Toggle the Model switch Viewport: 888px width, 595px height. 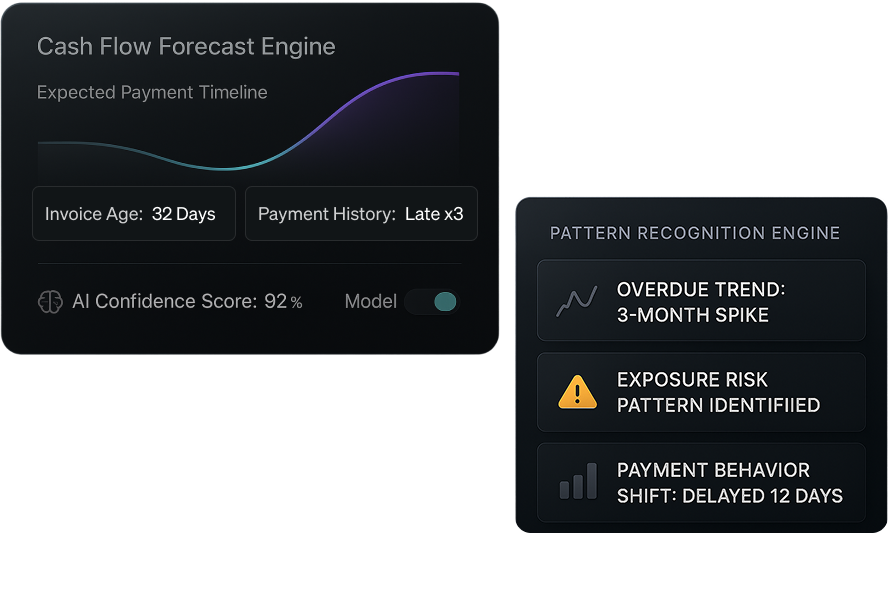[x=432, y=302]
